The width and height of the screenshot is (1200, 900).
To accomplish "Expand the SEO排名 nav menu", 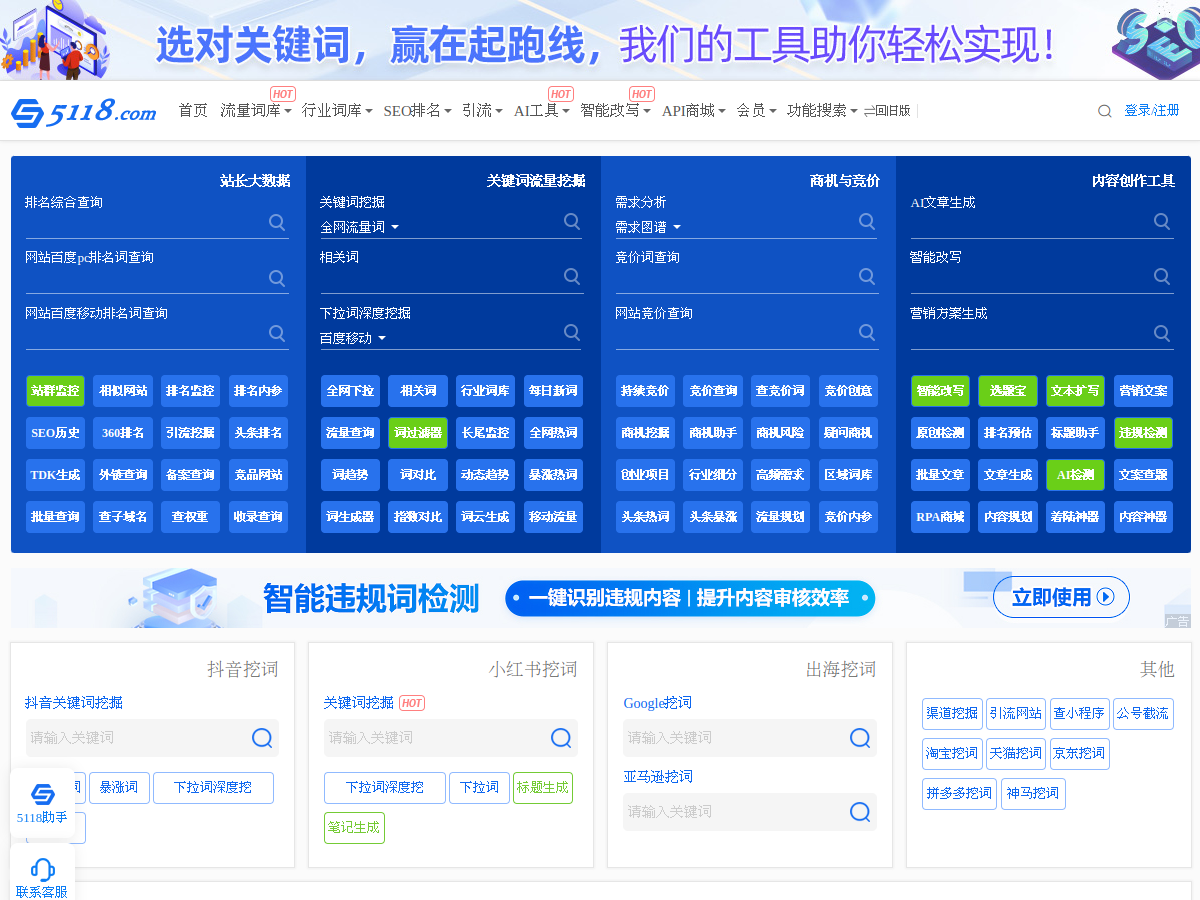I will tap(417, 111).
